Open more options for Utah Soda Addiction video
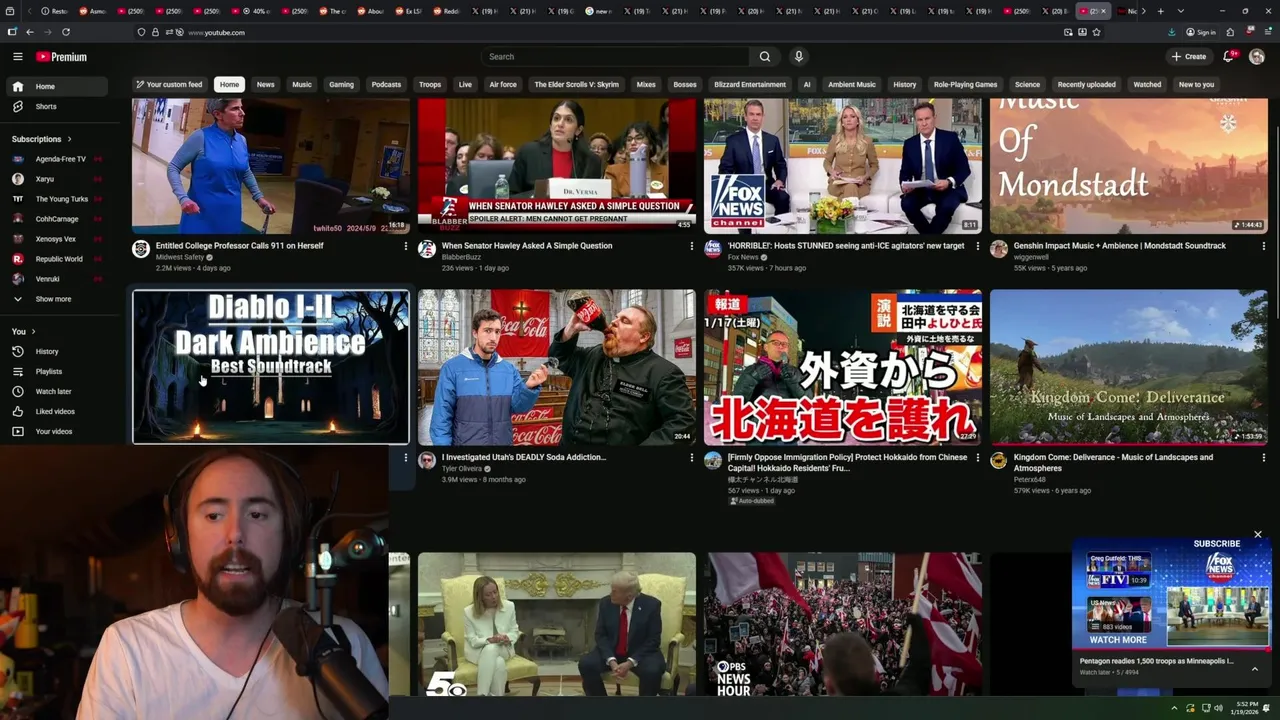1280x720 pixels. pos(691,458)
